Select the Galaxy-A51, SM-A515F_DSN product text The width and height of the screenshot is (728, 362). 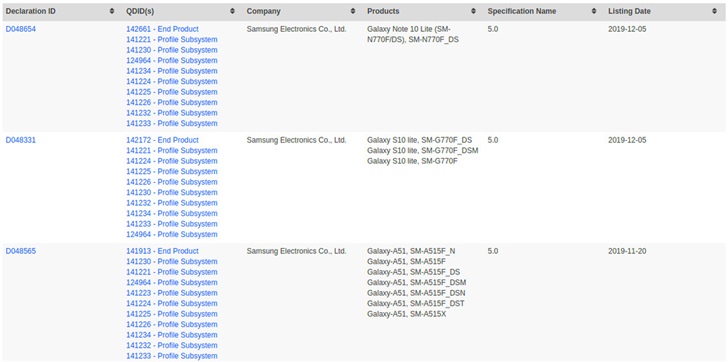pos(416,293)
